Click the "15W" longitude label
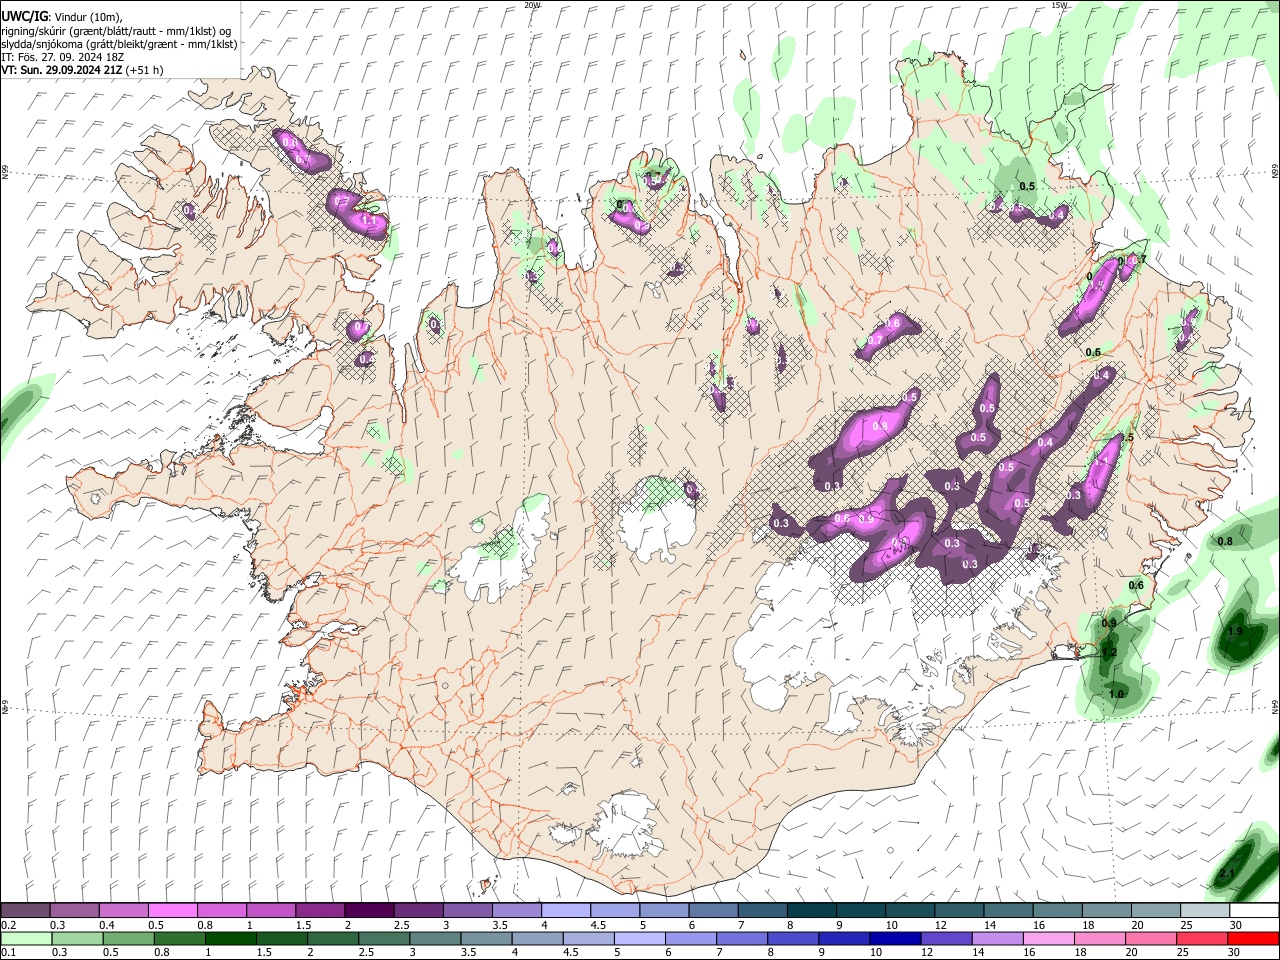1280x960 pixels. click(1059, 5)
